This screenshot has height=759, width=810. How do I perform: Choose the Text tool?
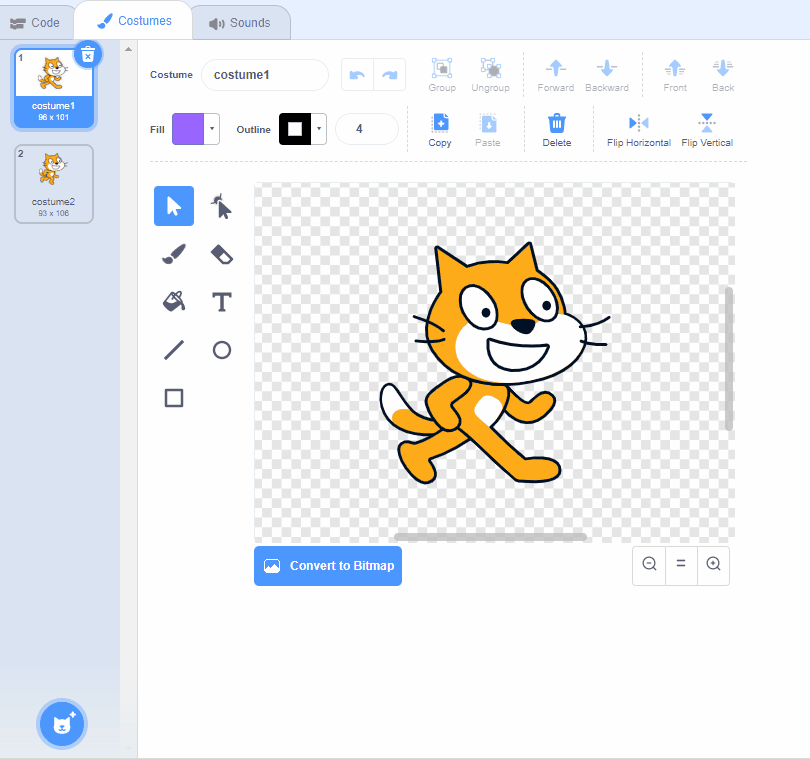click(222, 302)
